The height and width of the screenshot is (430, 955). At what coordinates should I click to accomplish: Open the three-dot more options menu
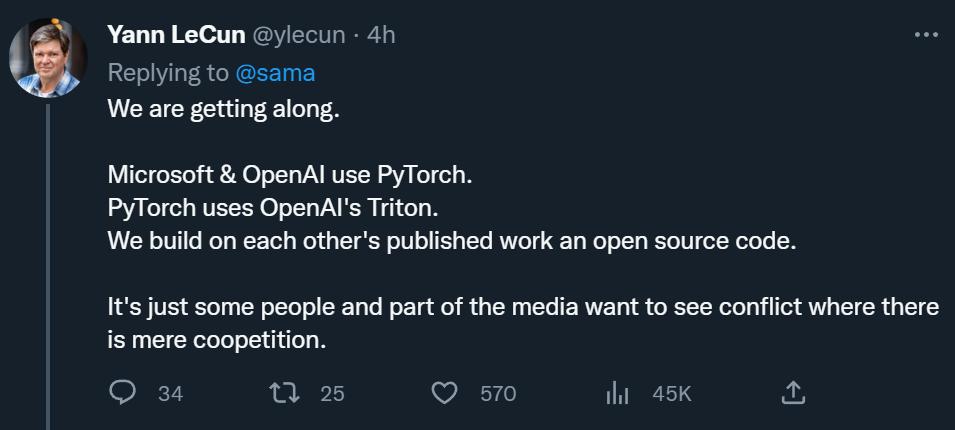tap(926, 34)
